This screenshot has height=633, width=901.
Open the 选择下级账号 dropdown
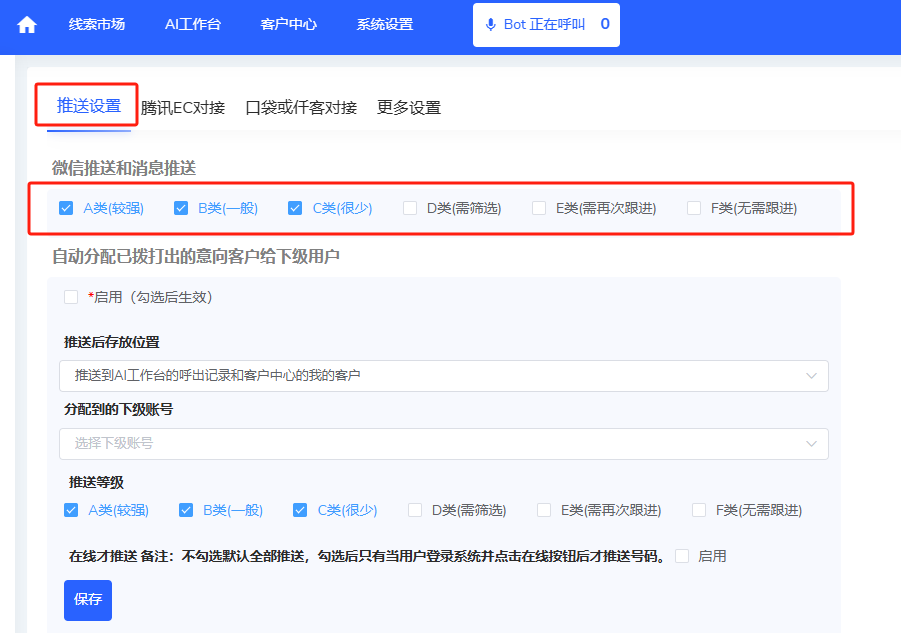coord(443,444)
